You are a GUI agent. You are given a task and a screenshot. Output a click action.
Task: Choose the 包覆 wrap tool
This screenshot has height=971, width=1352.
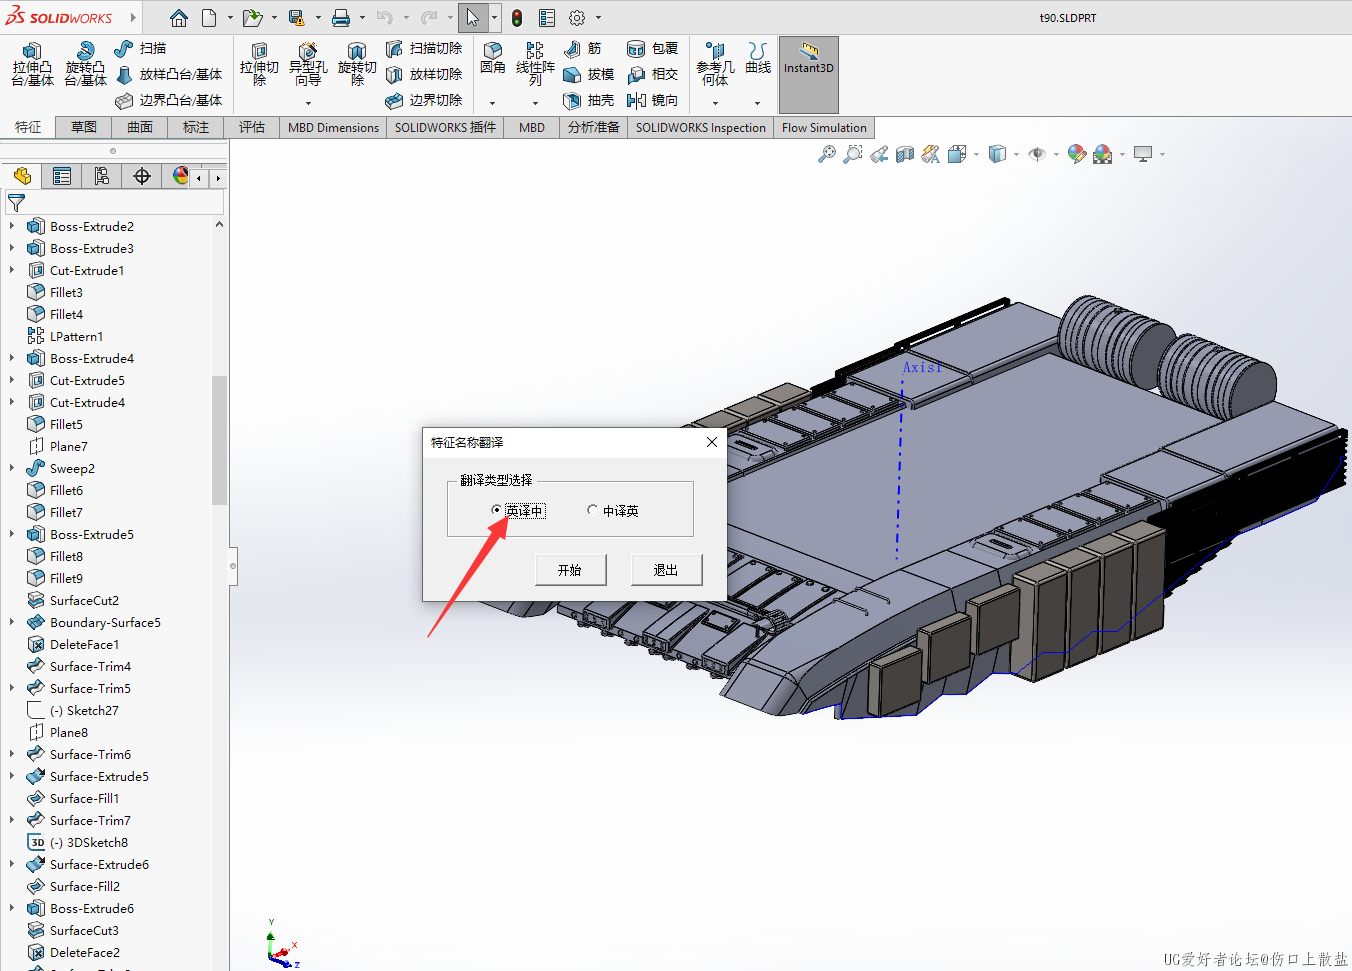pos(653,48)
